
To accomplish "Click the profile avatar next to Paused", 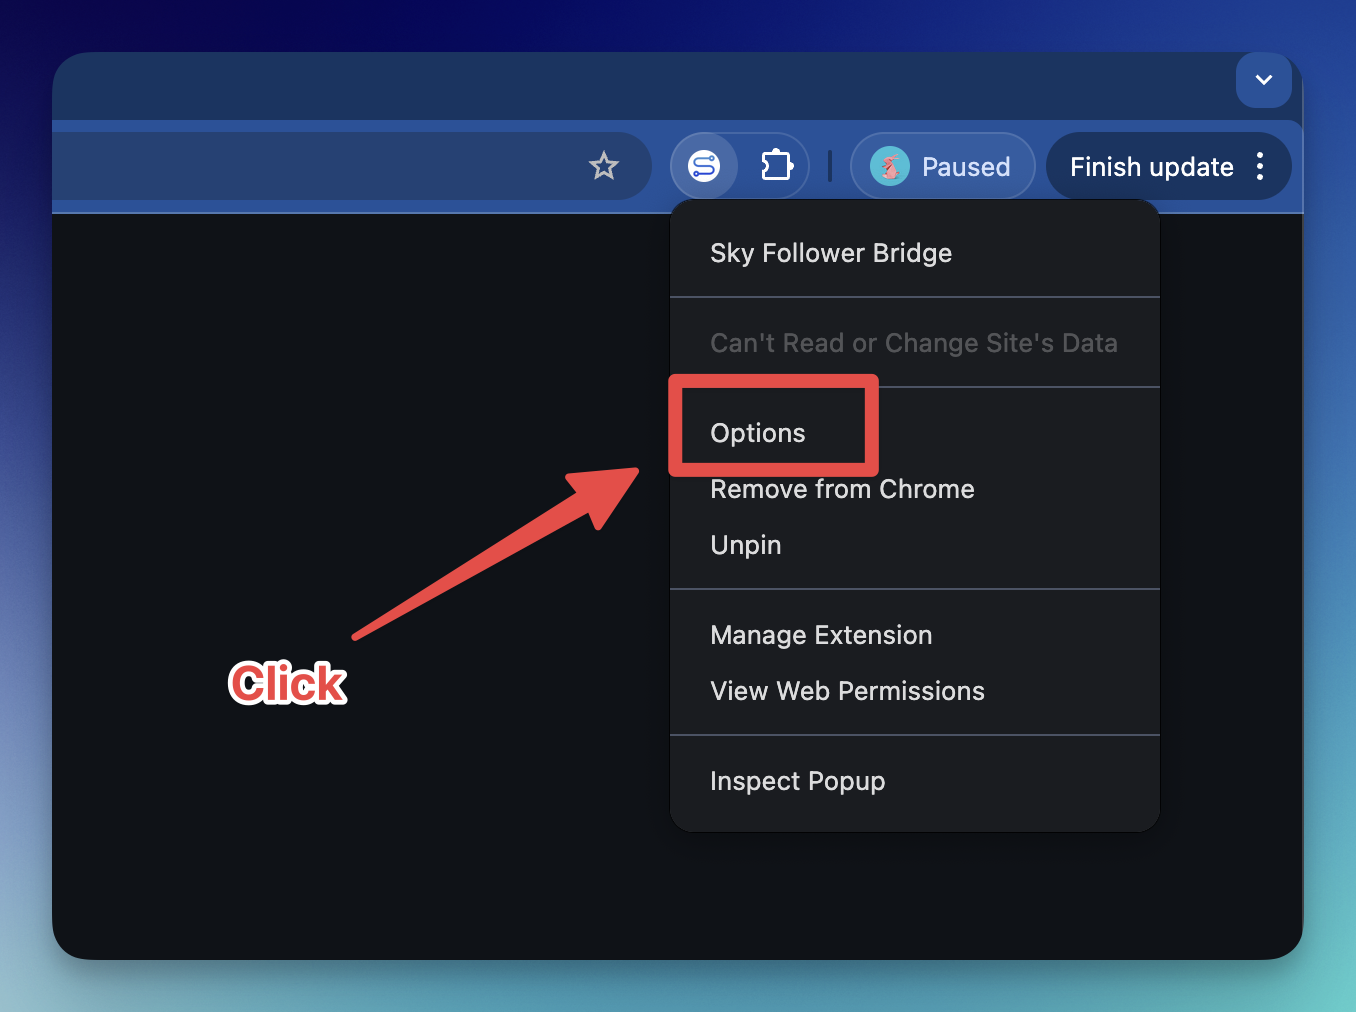I will 890,166.
